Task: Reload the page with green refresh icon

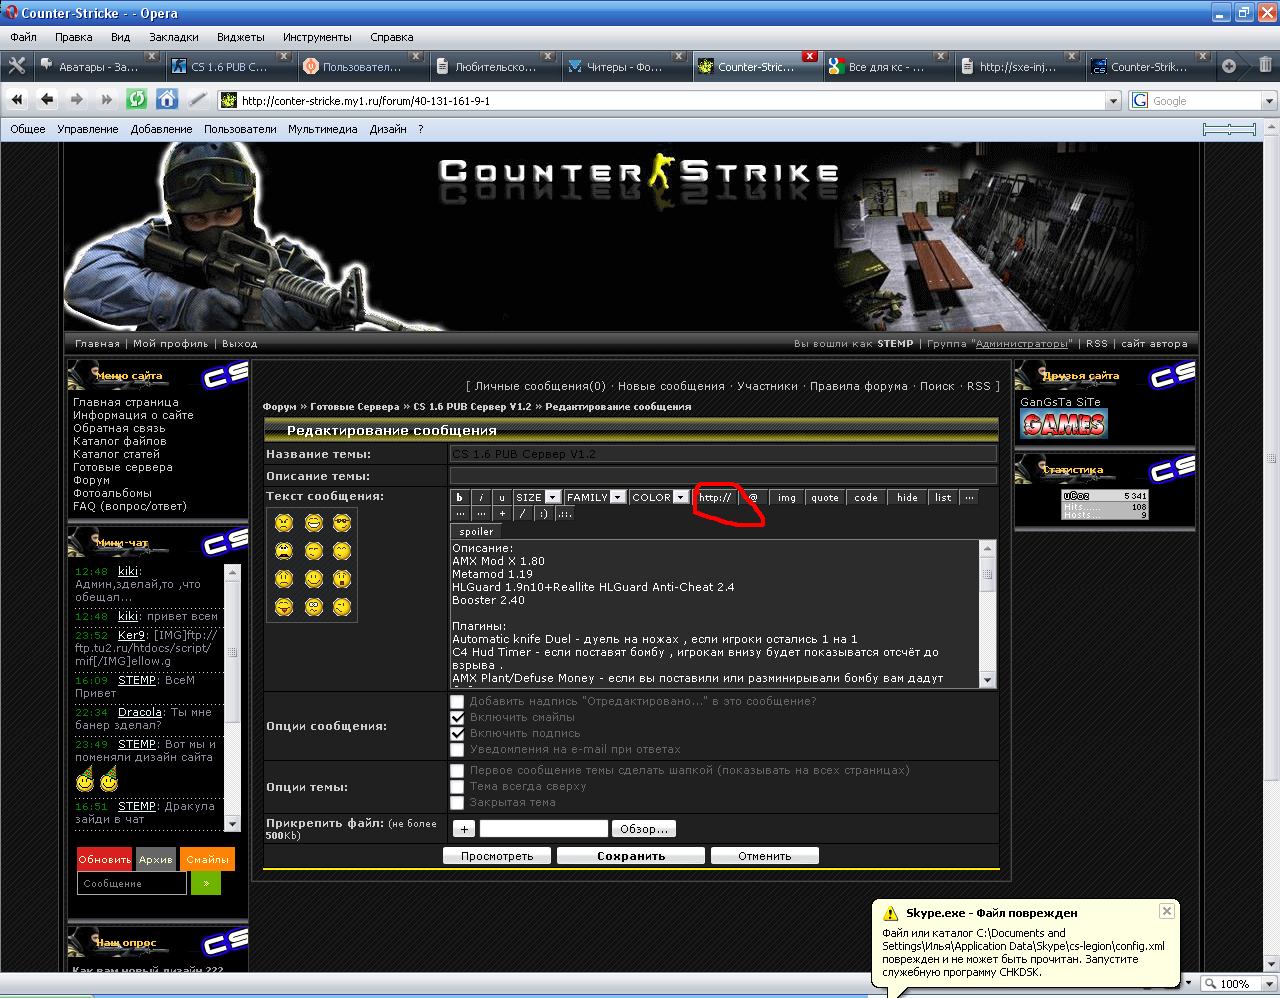Action: click(137, 100)
